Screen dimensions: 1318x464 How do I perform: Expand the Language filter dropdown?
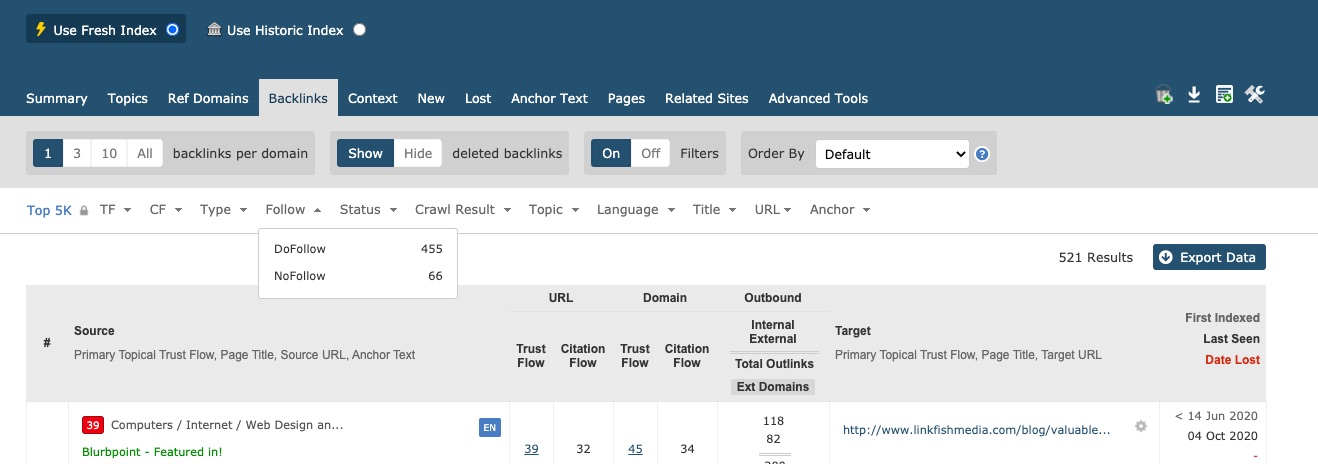click(635, 210)
